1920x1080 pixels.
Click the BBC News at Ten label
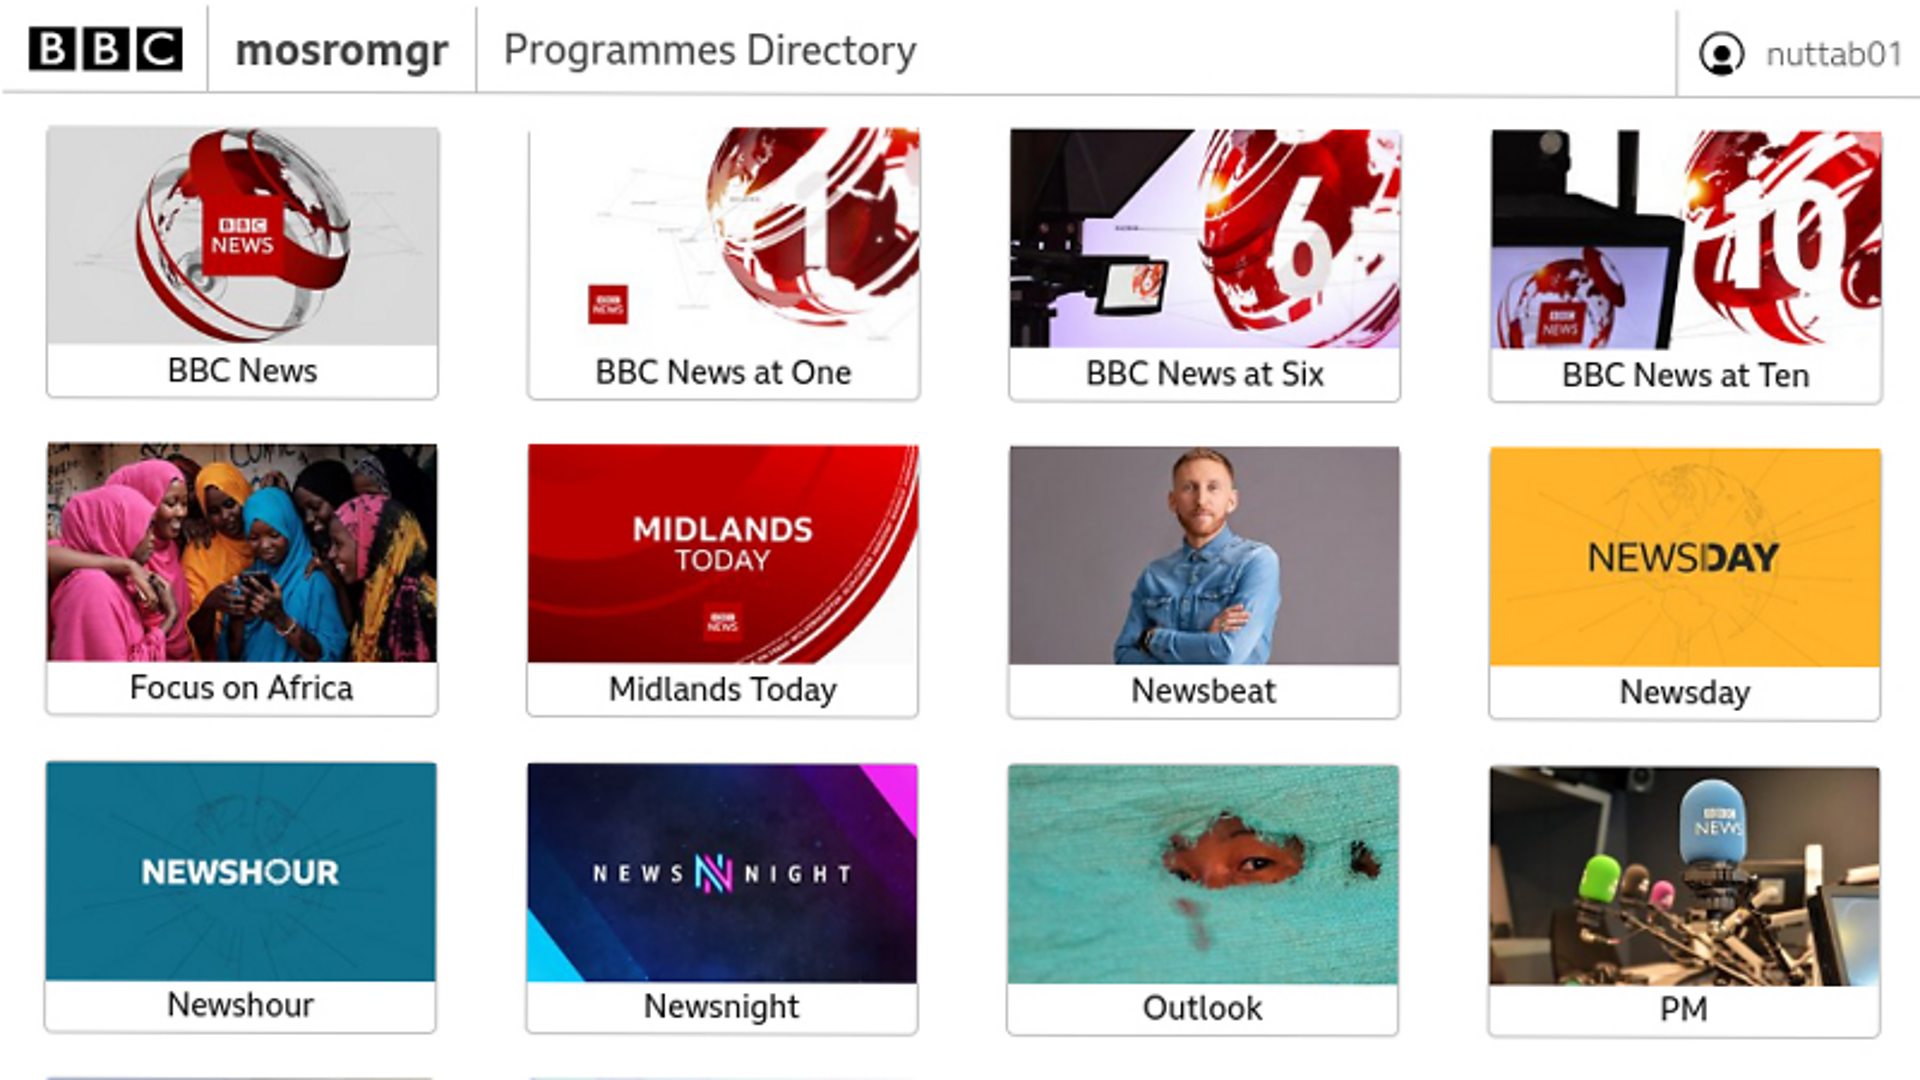pyautogui.click(x=1685, y=375)
